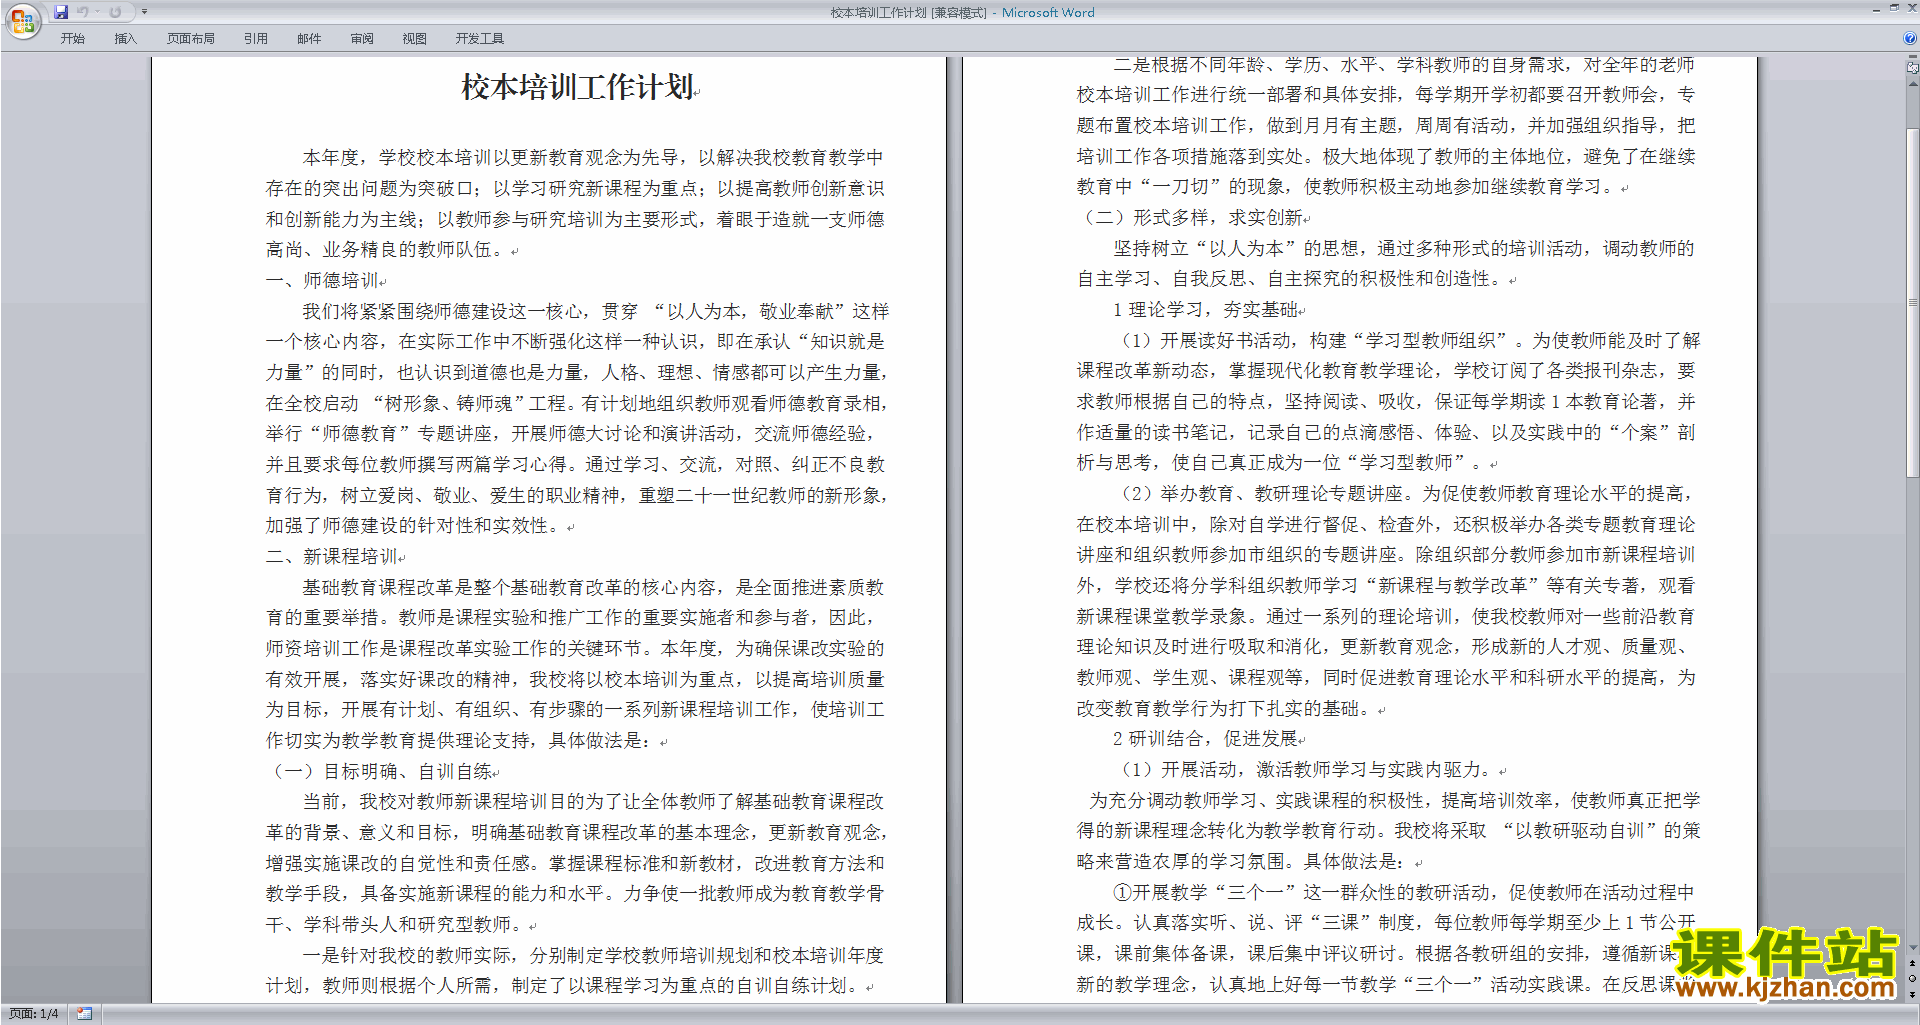Open the round Office Button menu
This screenshot has height=1025, width=1920.
(22, 20)
